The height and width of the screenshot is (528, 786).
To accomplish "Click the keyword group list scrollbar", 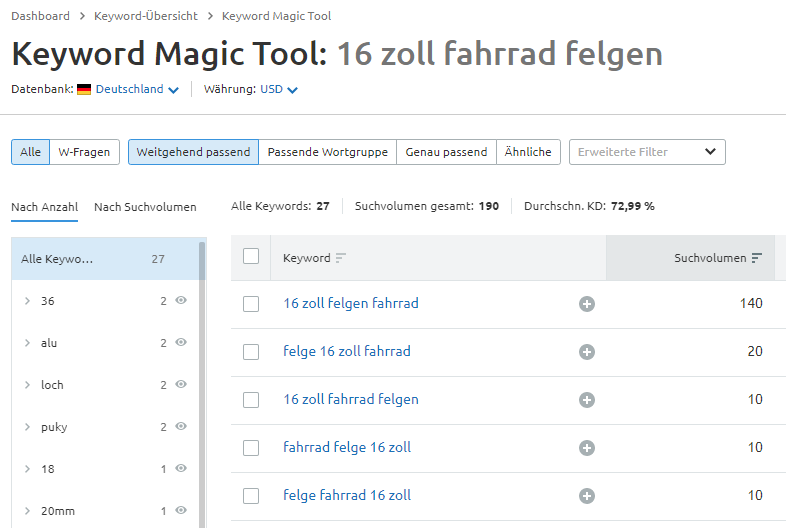I will pyautogui.click(x=202, y=384).
